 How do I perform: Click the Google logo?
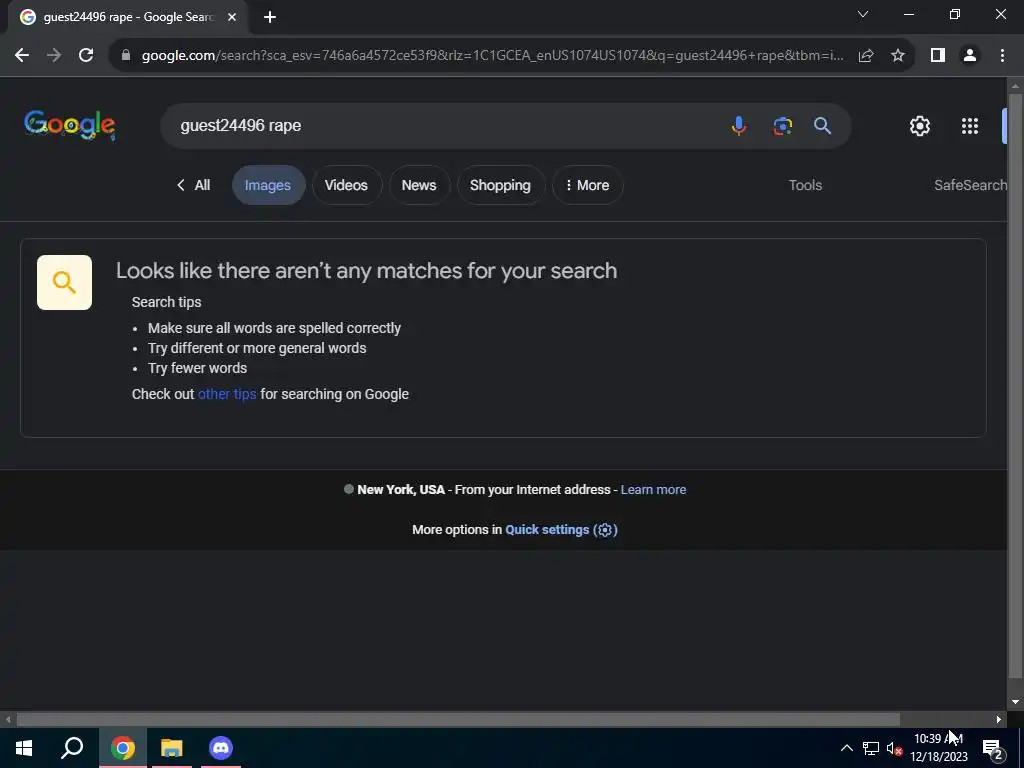(70, 125)
